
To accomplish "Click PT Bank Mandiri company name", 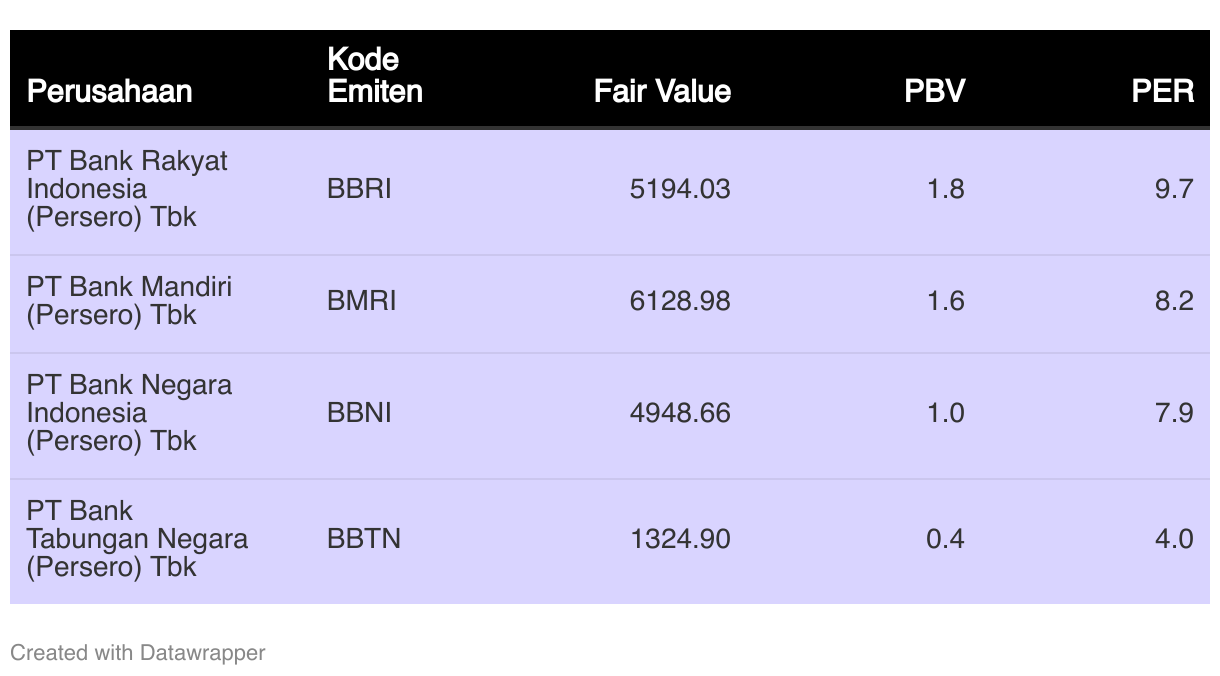I will pos(129,301).
